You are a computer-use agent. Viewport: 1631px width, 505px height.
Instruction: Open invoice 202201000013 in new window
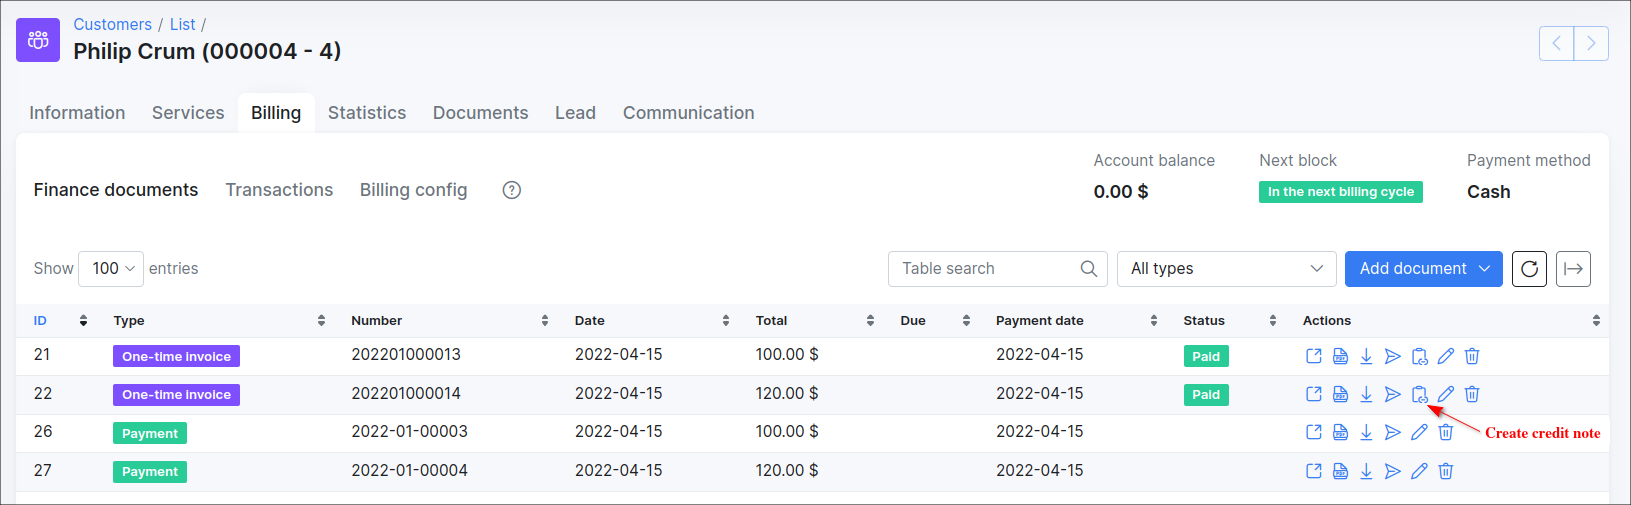[1314, 357]
